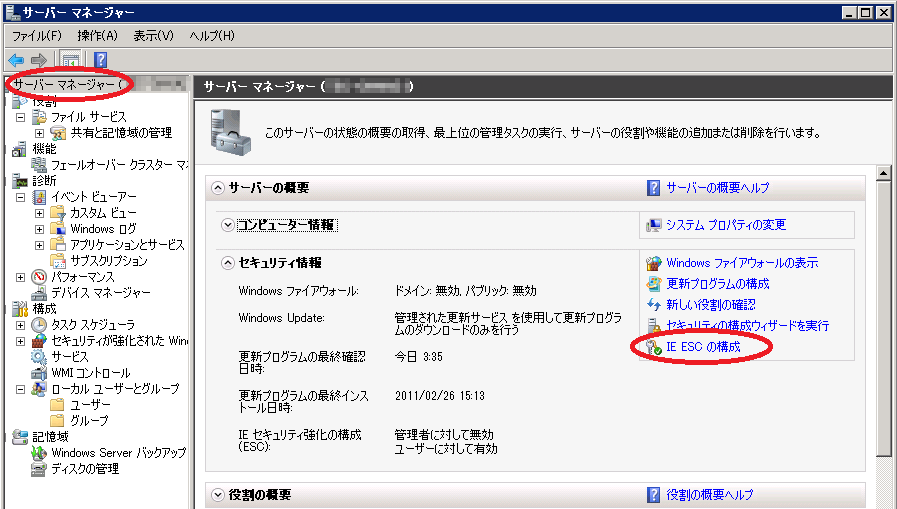Select the ユーザー folder in tree

[90, 405]
